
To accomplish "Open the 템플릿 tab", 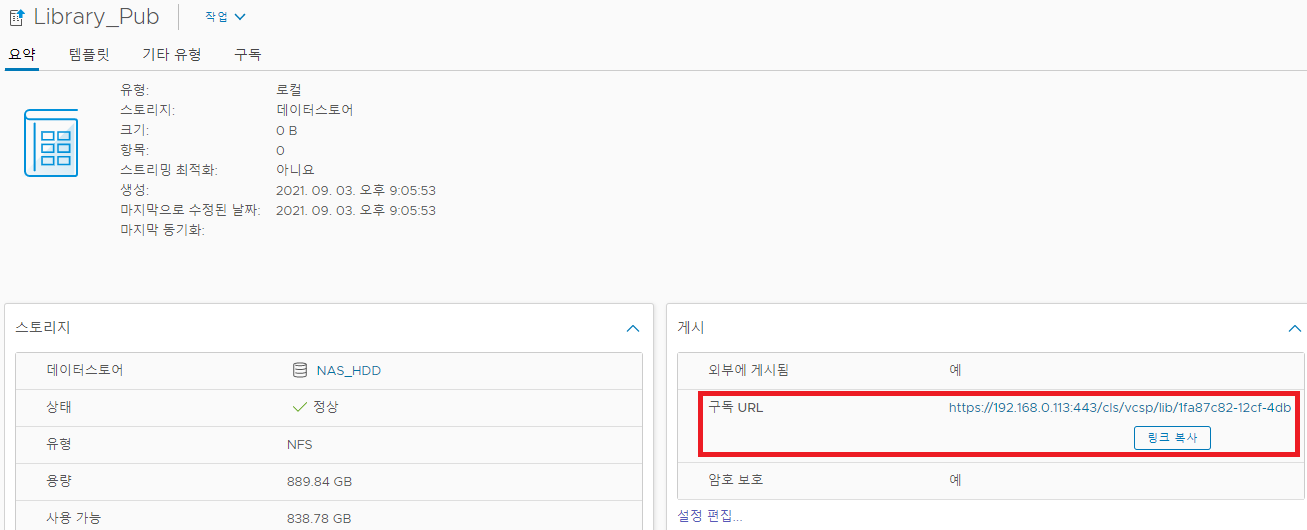I will (x=89, y=54).
